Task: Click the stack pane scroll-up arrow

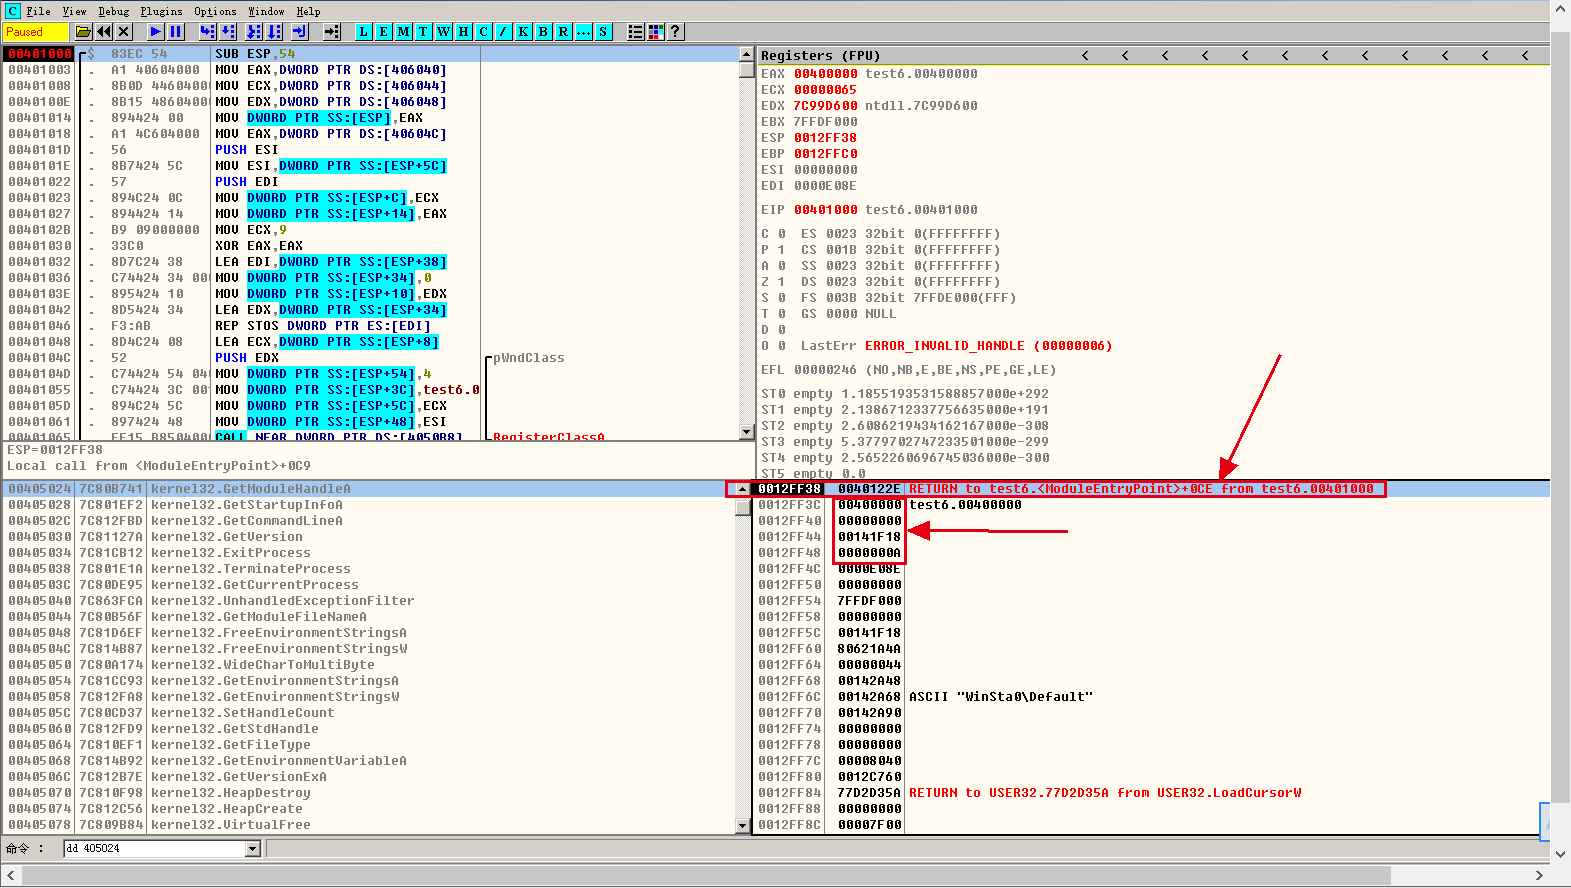Action: (742, 489)
